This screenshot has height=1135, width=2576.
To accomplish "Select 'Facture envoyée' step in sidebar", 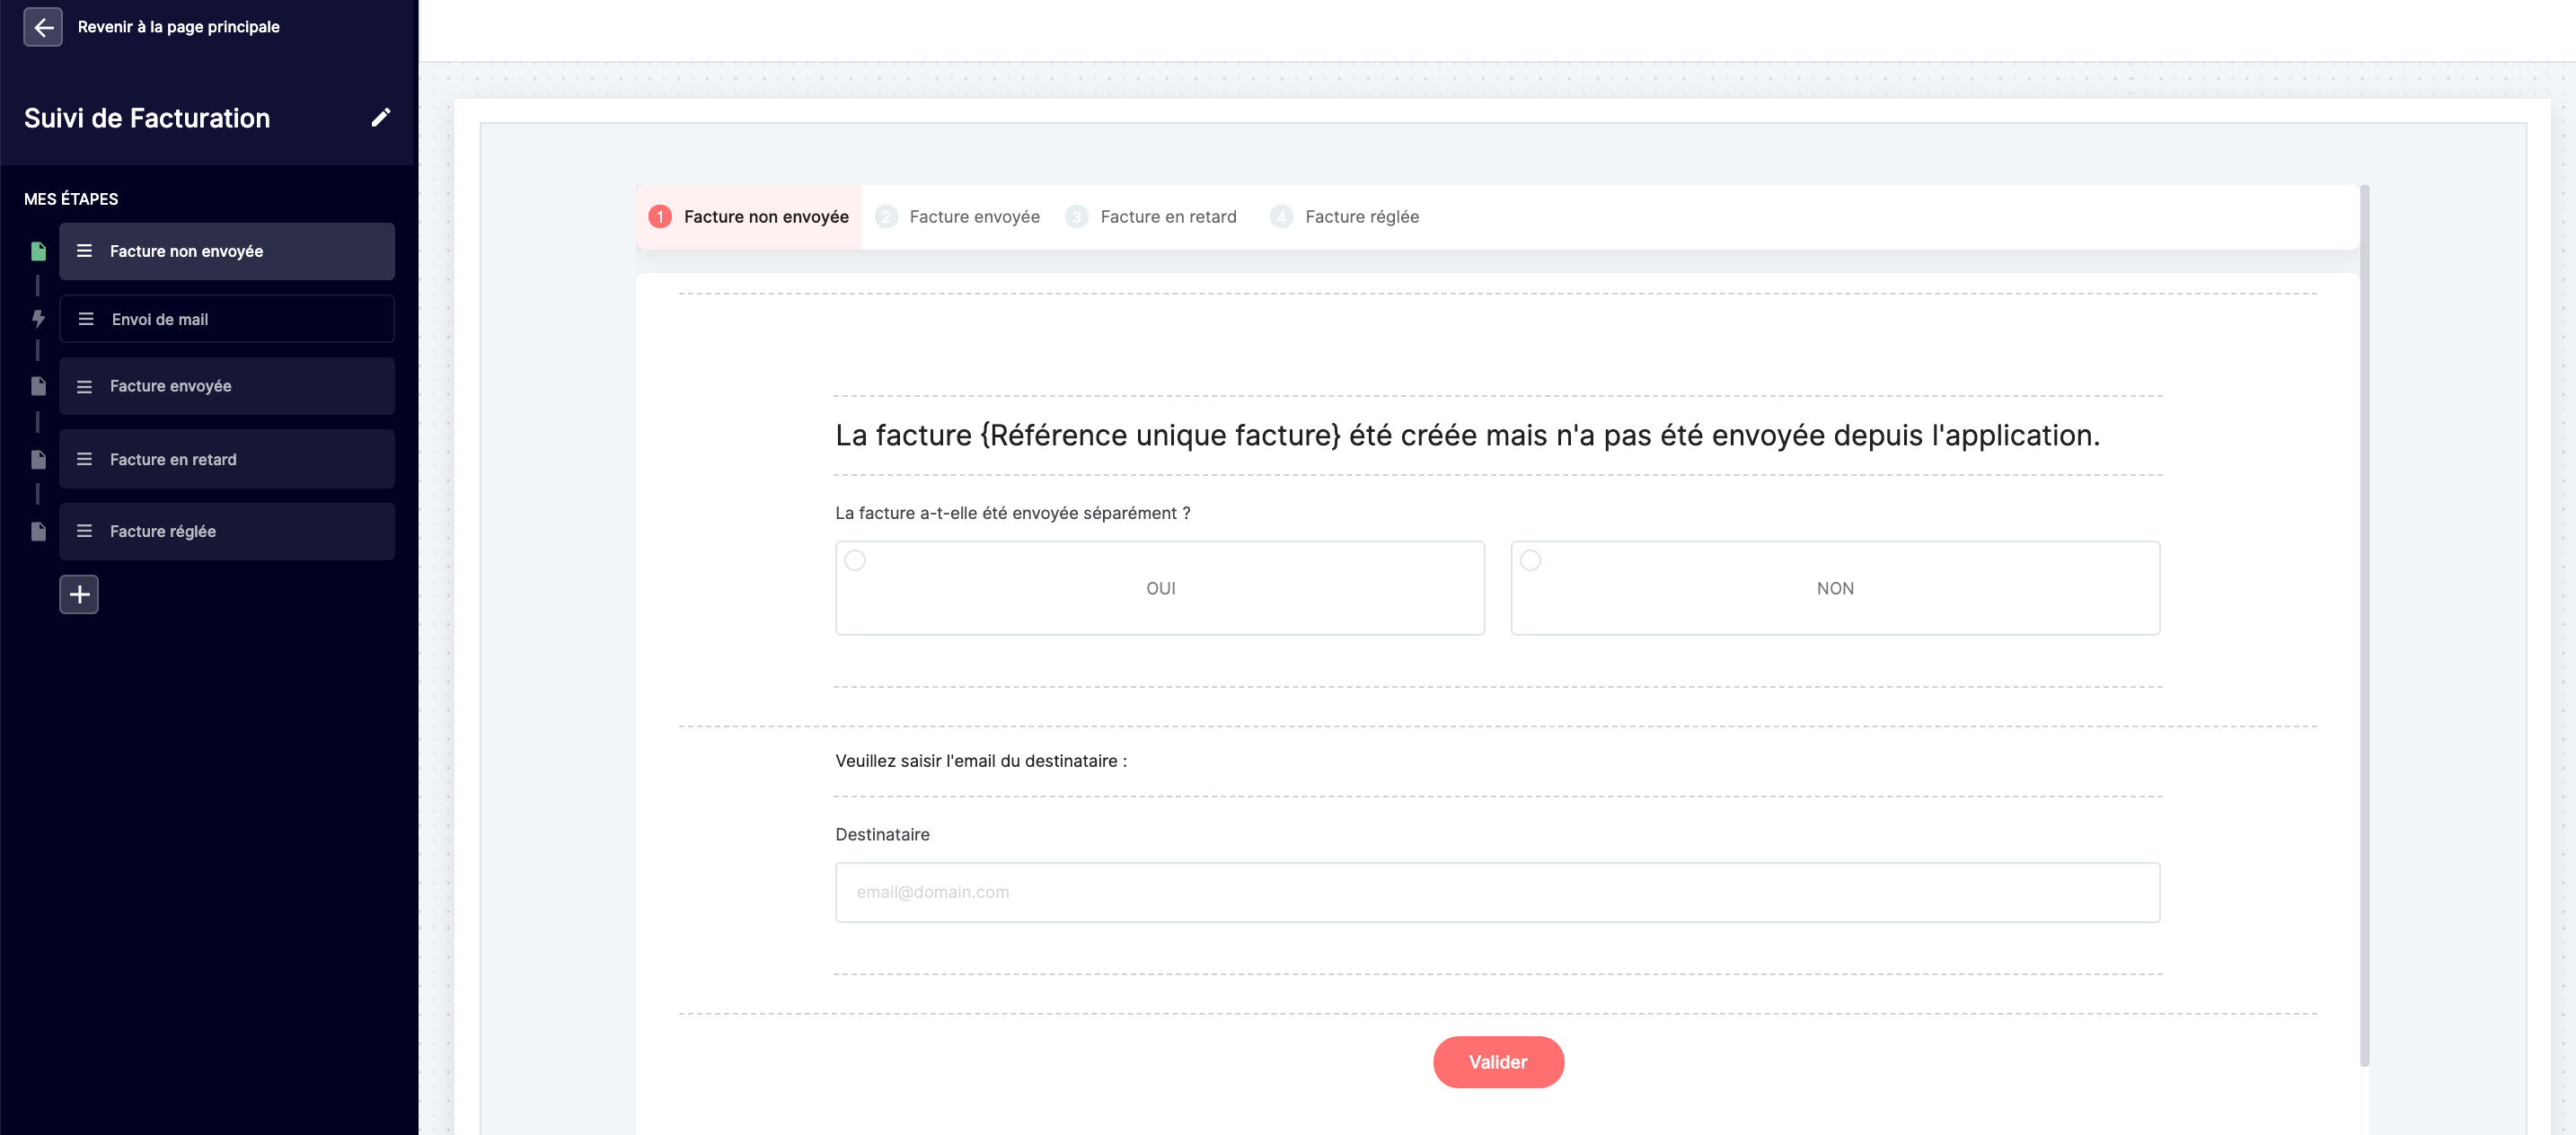I will coord(227,386).
